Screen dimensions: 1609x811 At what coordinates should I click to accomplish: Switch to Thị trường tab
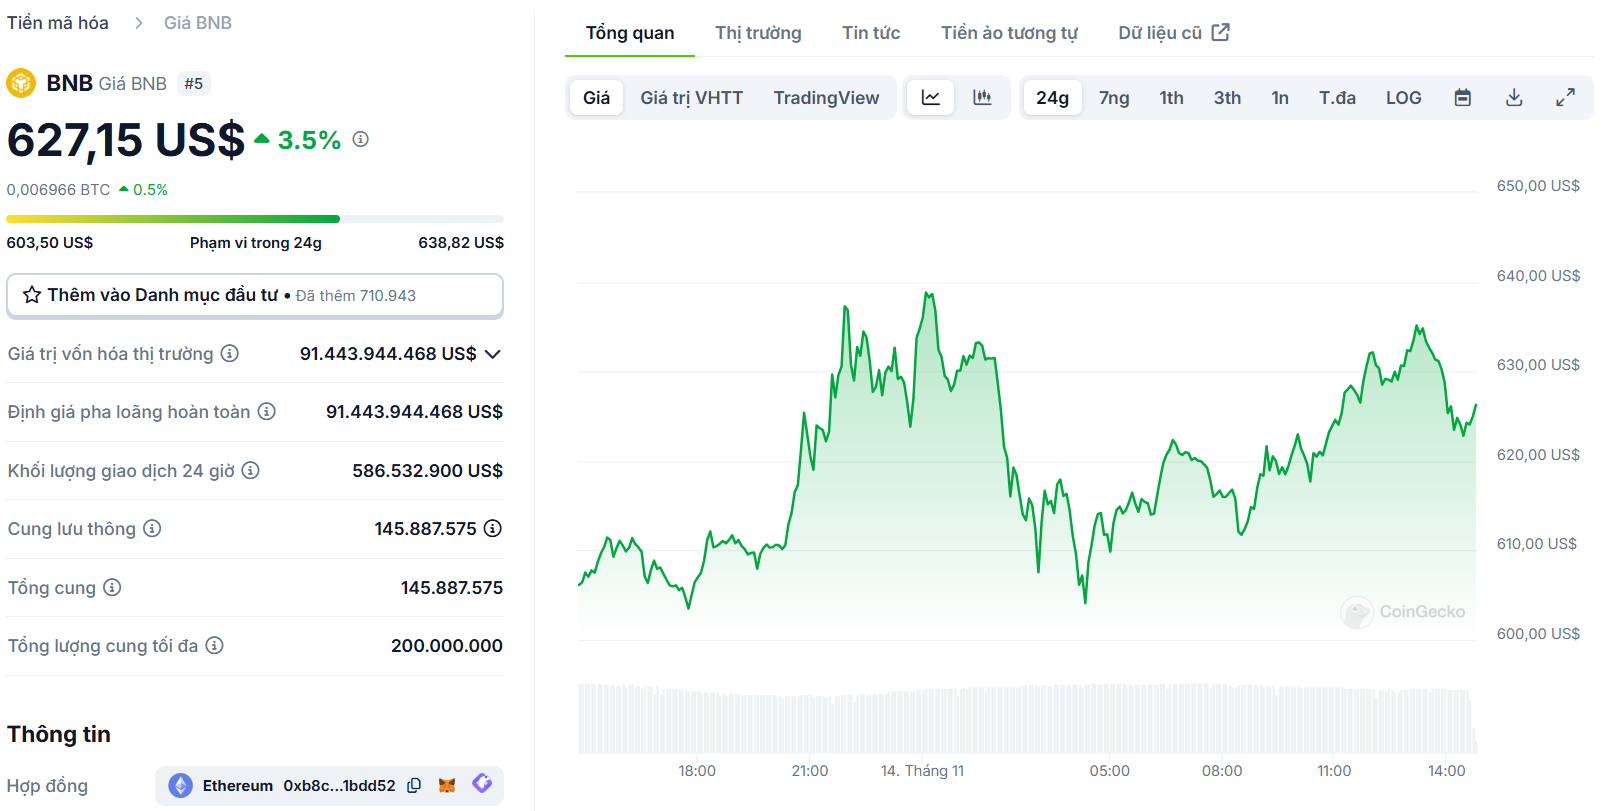click(758, 33)
